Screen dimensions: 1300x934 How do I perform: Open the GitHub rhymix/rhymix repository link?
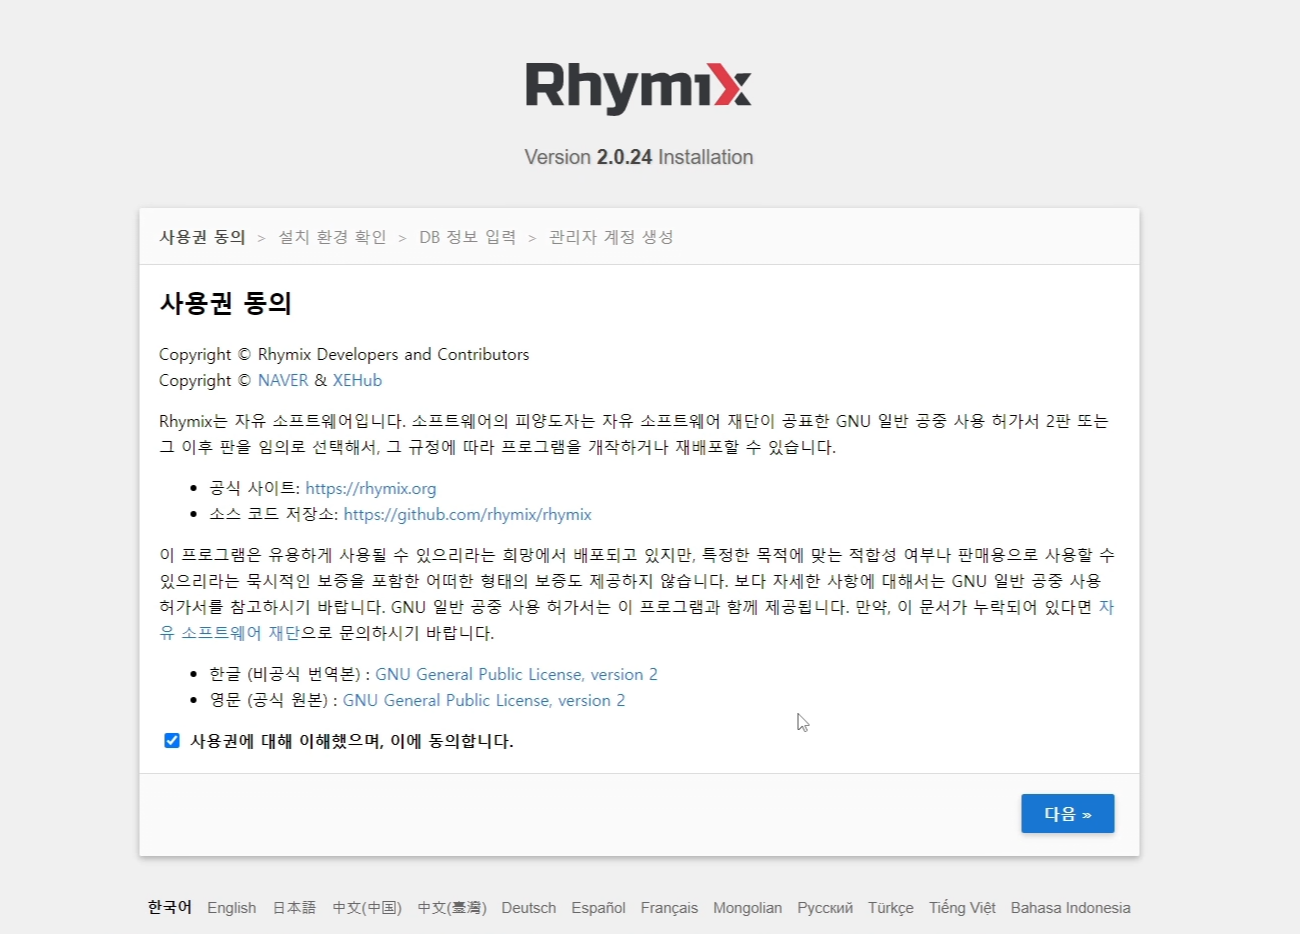(x=468, y=514)
